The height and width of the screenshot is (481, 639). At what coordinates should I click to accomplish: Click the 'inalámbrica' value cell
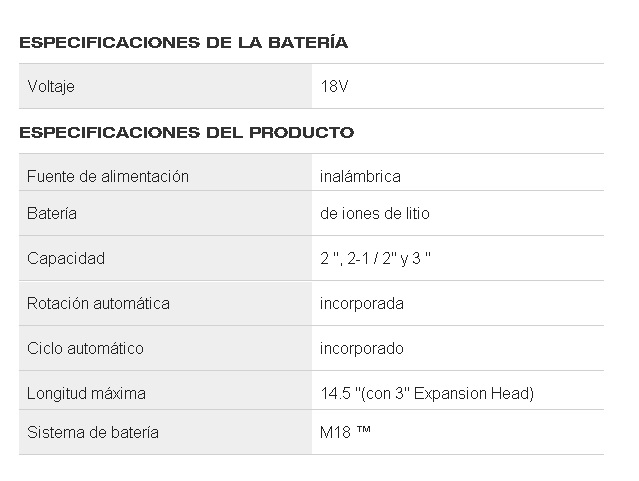point(360,176)
